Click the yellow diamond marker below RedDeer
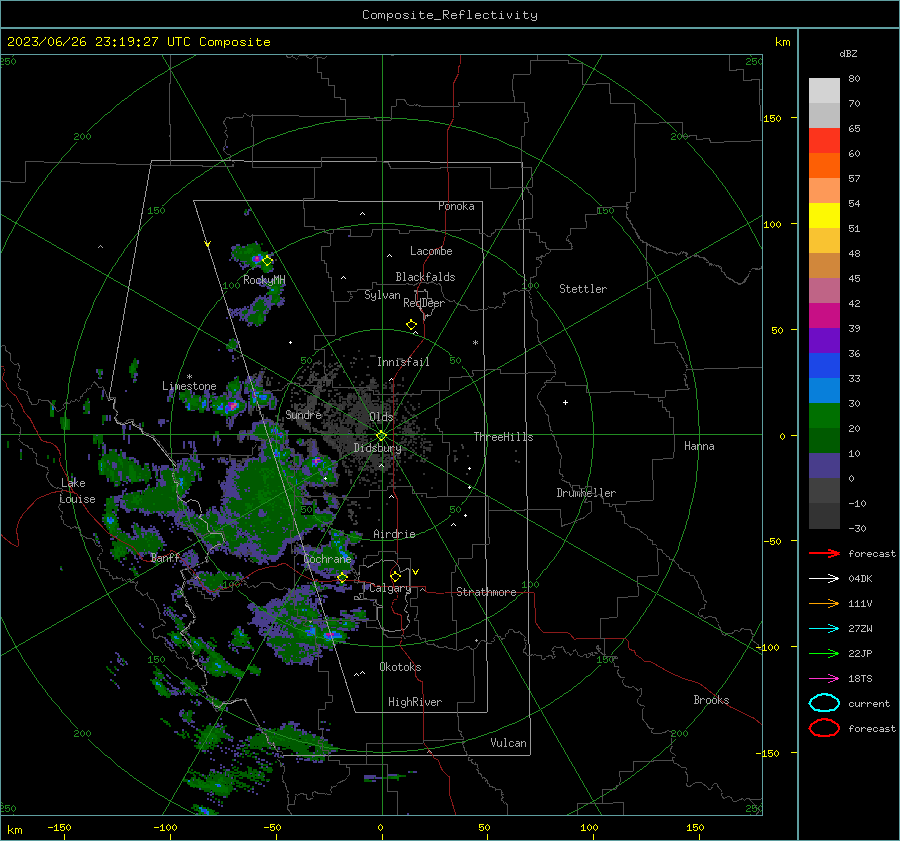The height and width of the screenshot is (841, 900). (x=411, y=325)
